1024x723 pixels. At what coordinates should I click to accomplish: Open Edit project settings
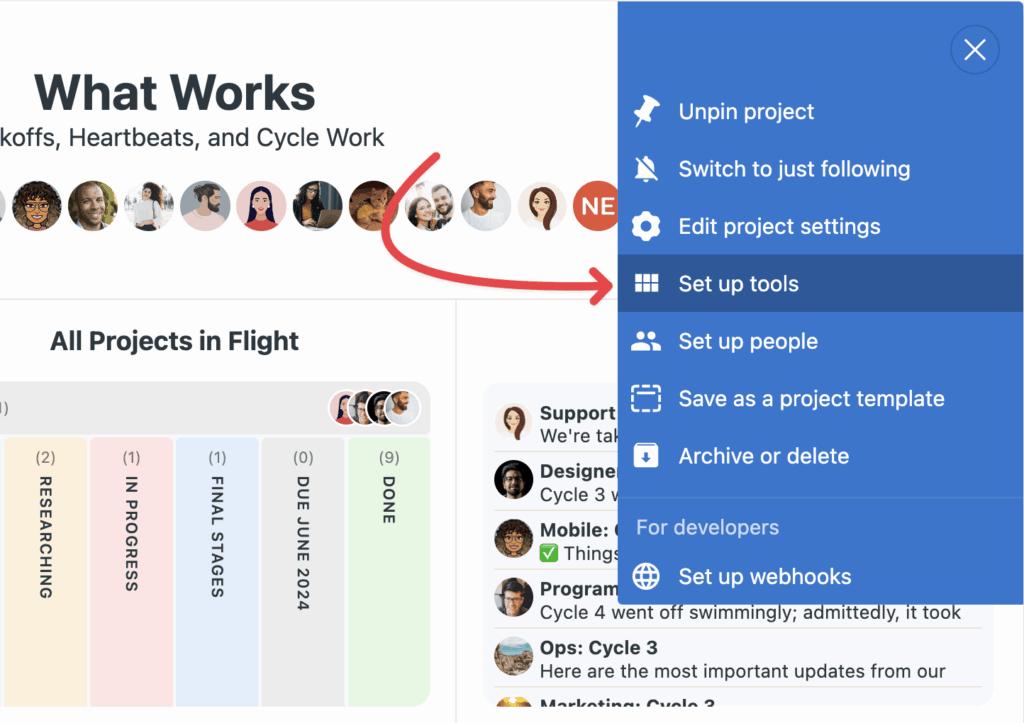[x=779, y=227]
